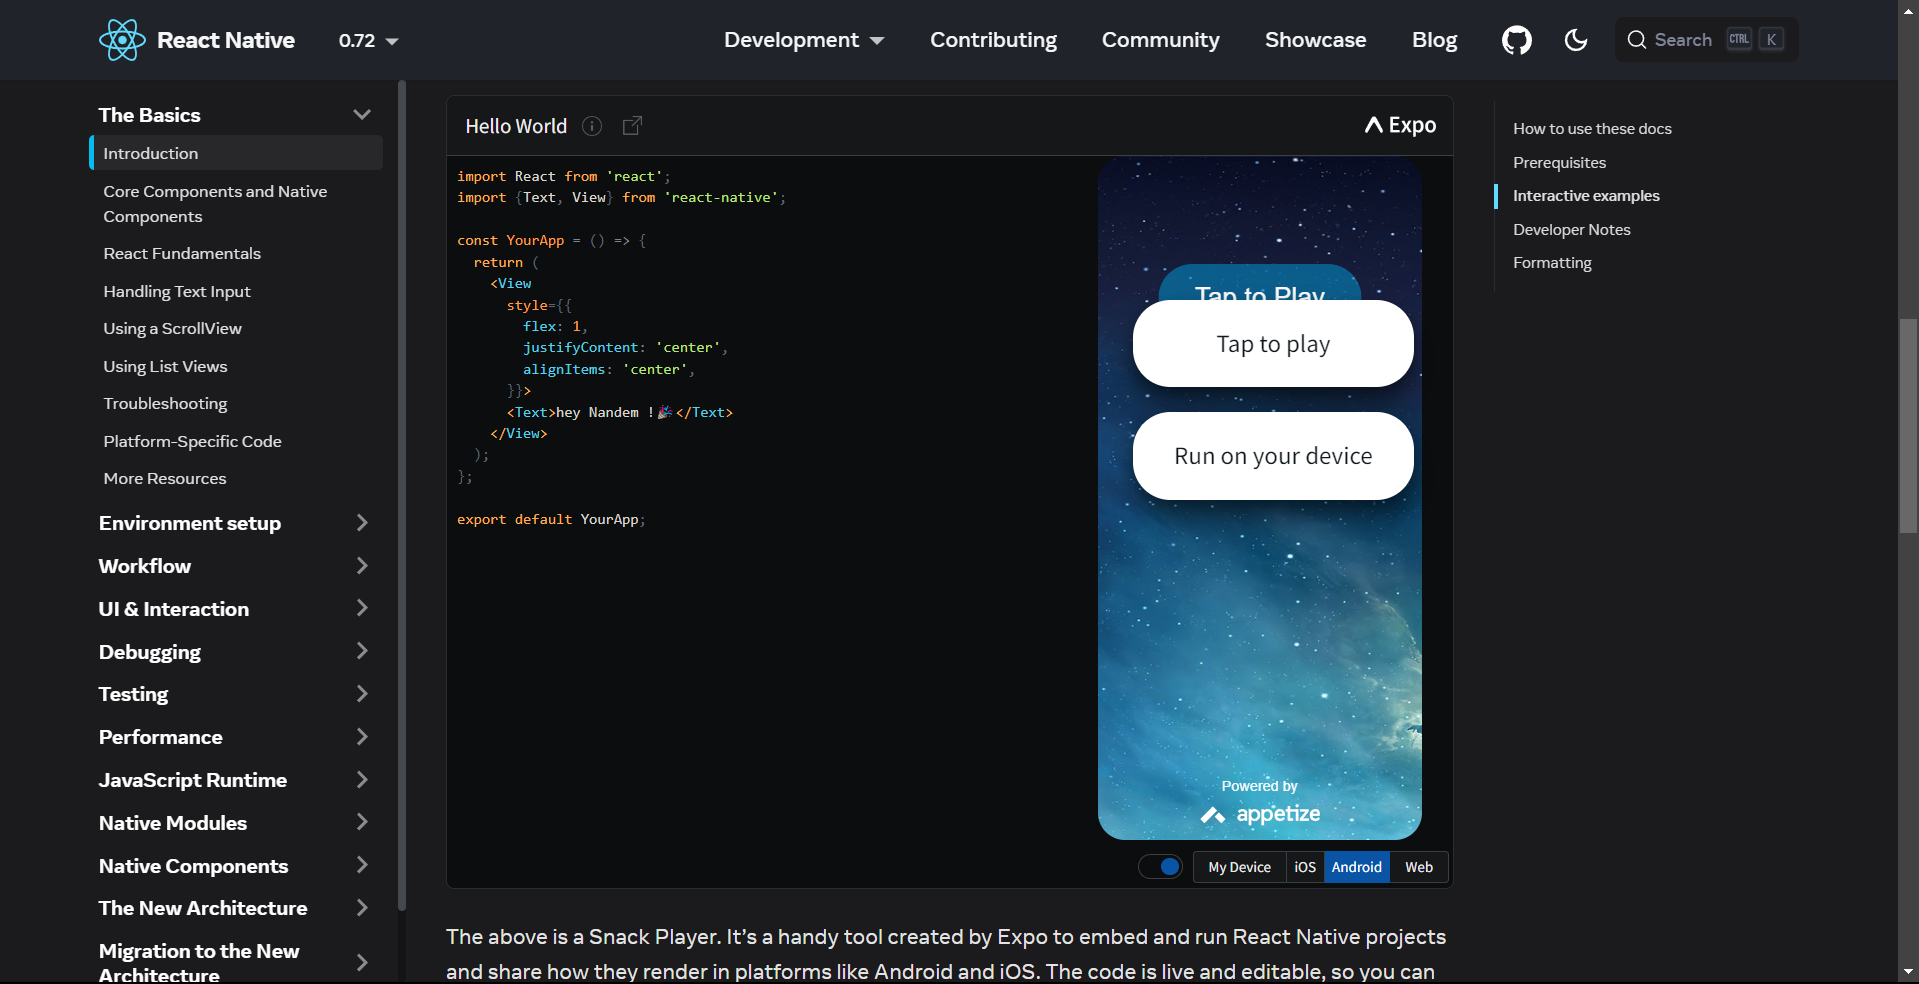Toggle the switch beside My Device

coord(1160,866)
